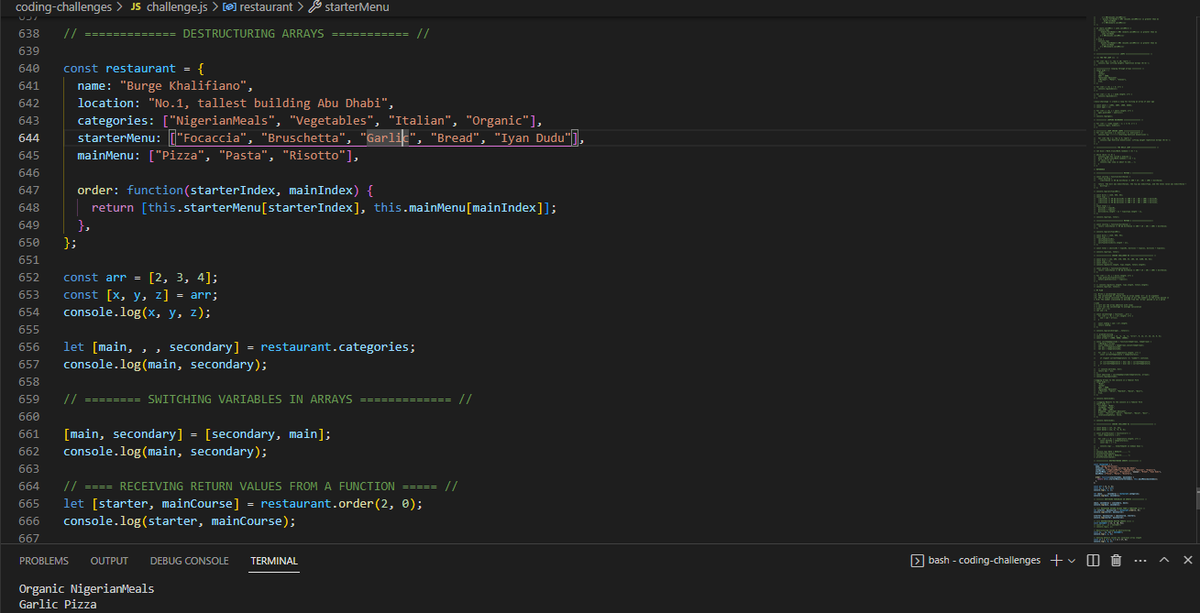This screenshot has width=1200, height=613.
Task: Click "Focaccia" in starterMenu array
Action: coord(211,138)
